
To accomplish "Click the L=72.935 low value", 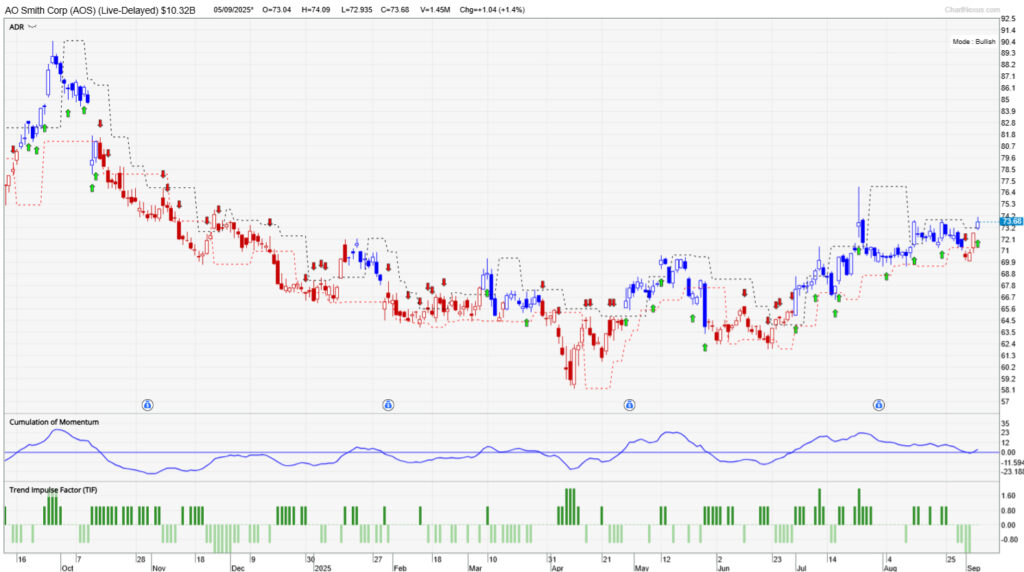I will pyautogui.click(x=357, y=10).
